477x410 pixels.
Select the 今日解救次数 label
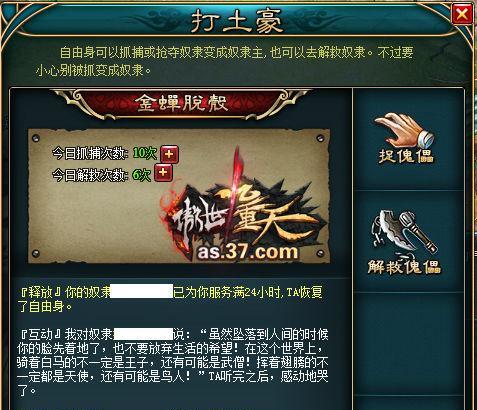coord(90,175)
